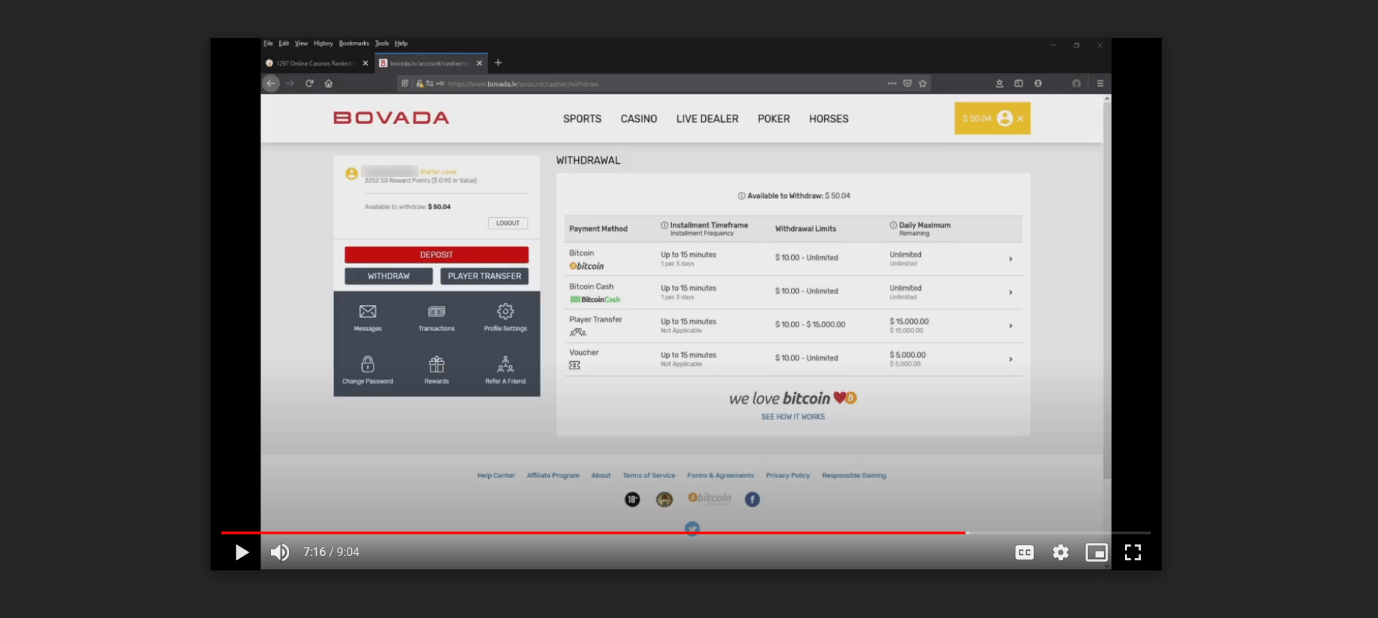Viewport: 1378px width, 618px height.
Task: Open the SPORTS navigation tab
Action: pos(582,119)
